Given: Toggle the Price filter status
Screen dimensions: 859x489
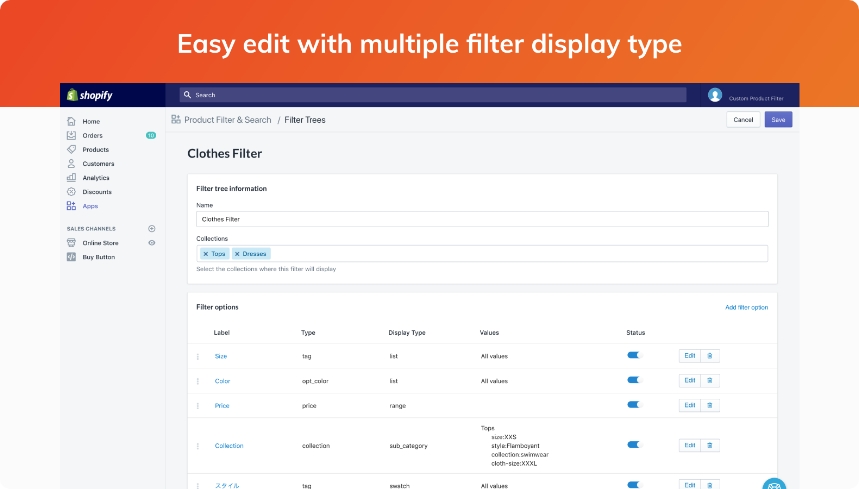Looking at the screenshot, I should [x=633, y=405].
